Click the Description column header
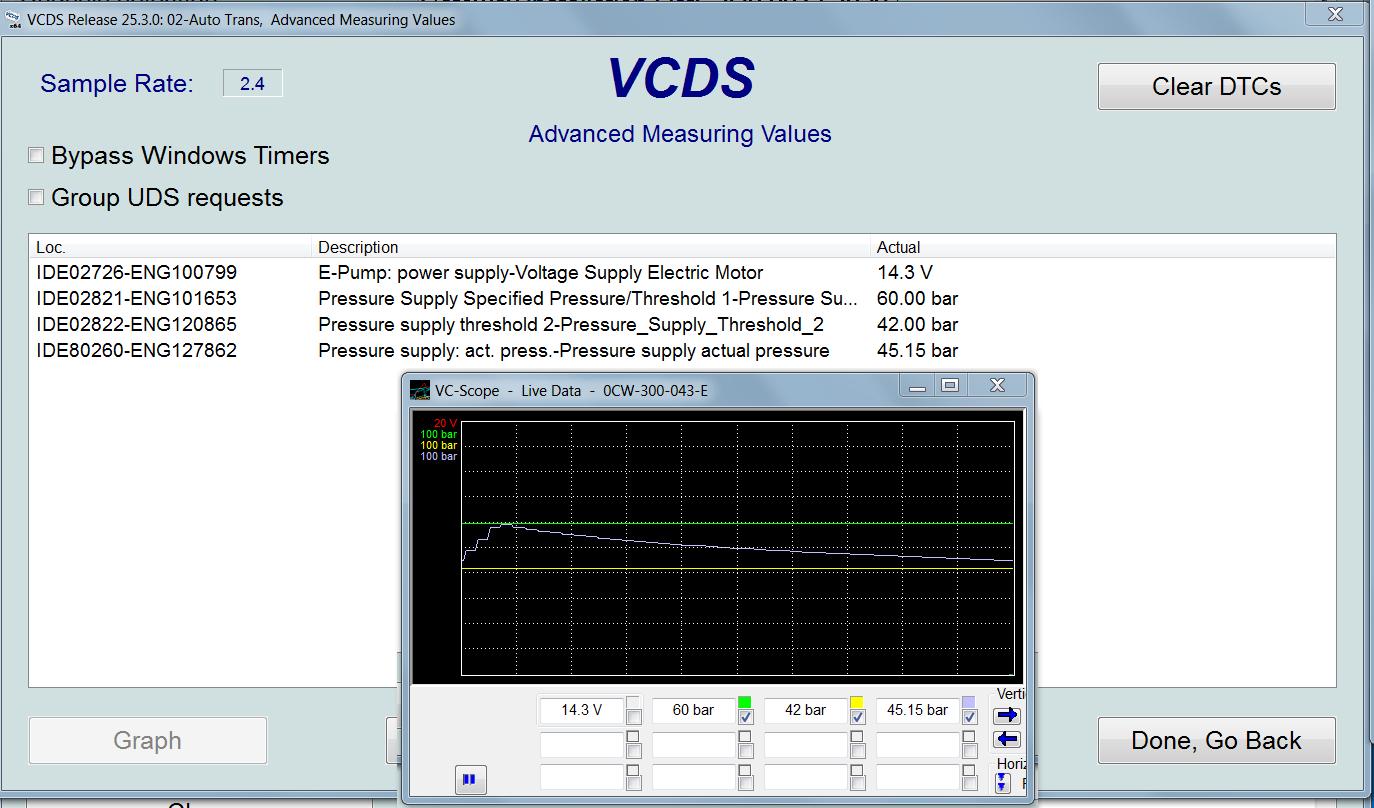1374x808 pixels. click(x=592, y=247)
